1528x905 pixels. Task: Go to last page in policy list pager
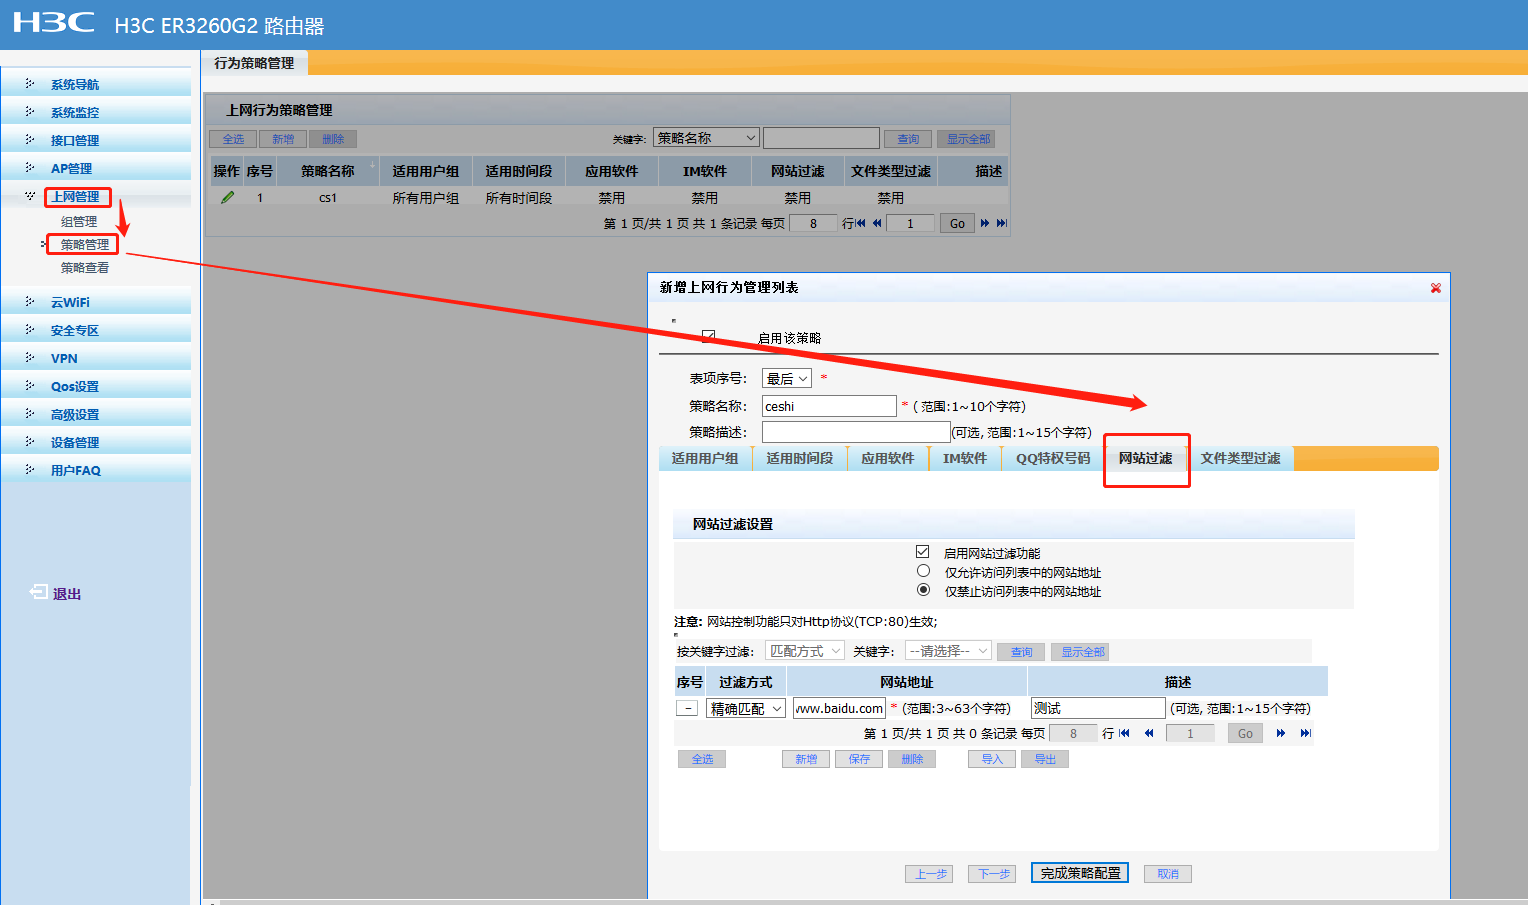[x=1001, y=223]
